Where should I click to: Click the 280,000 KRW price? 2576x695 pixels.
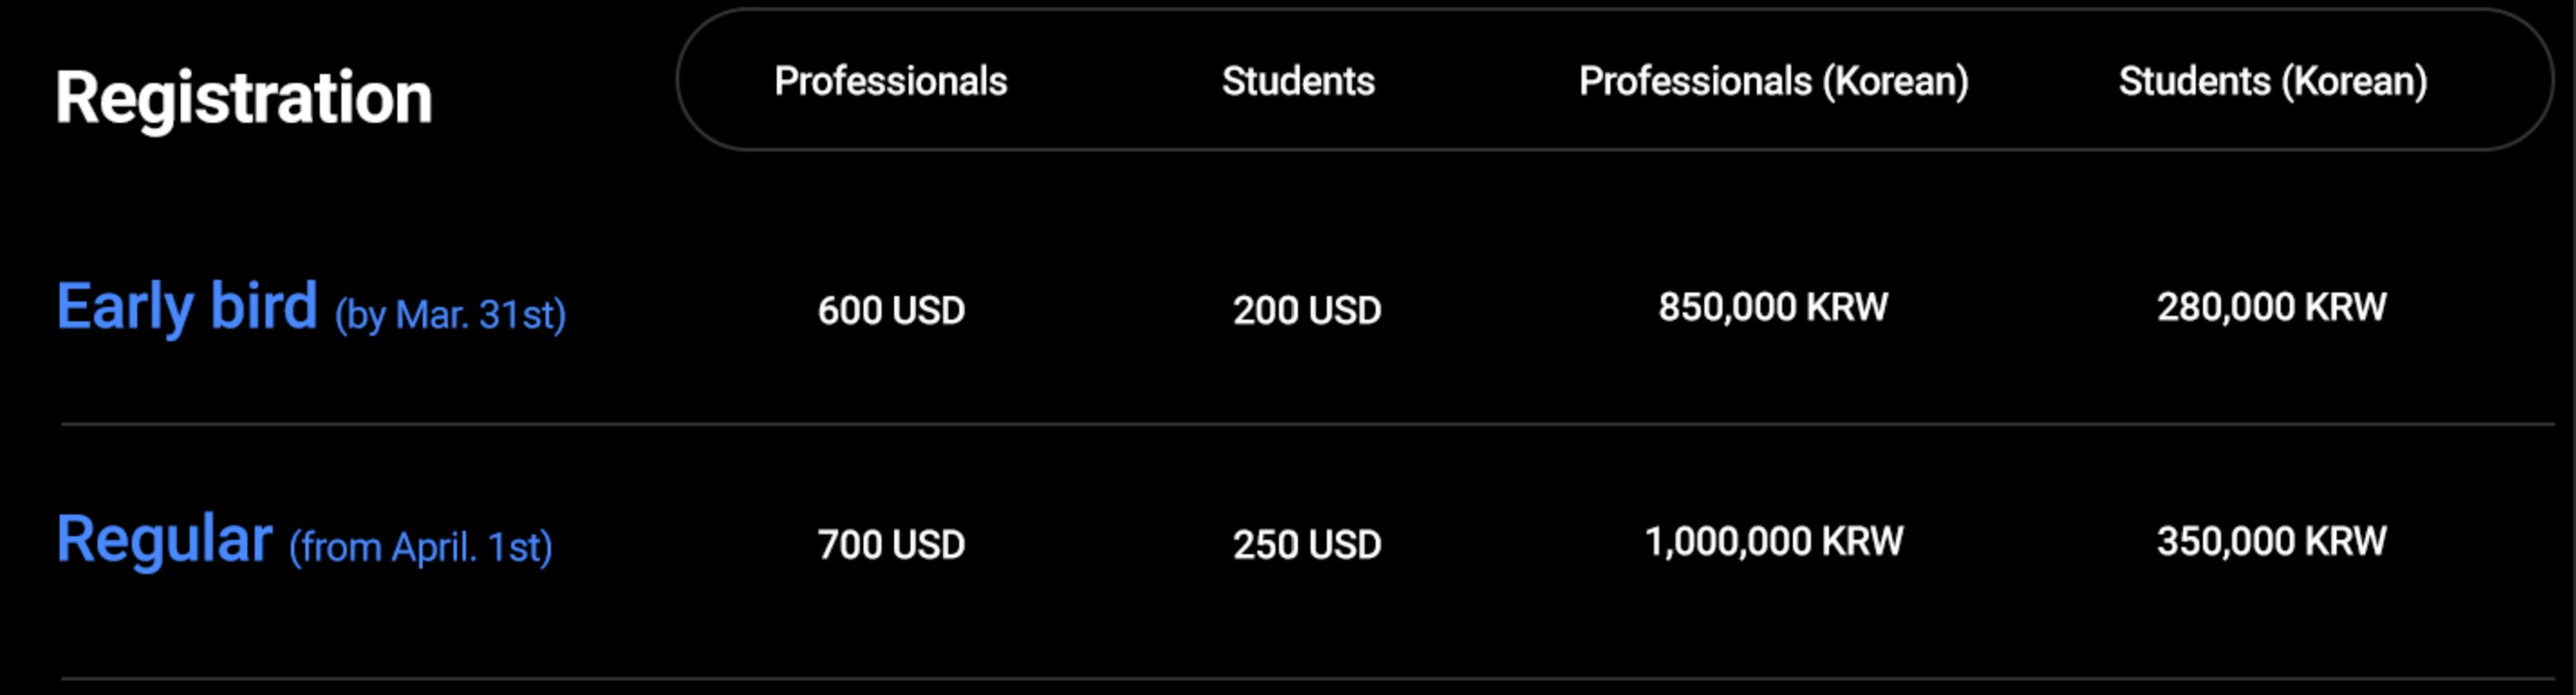2271,307
